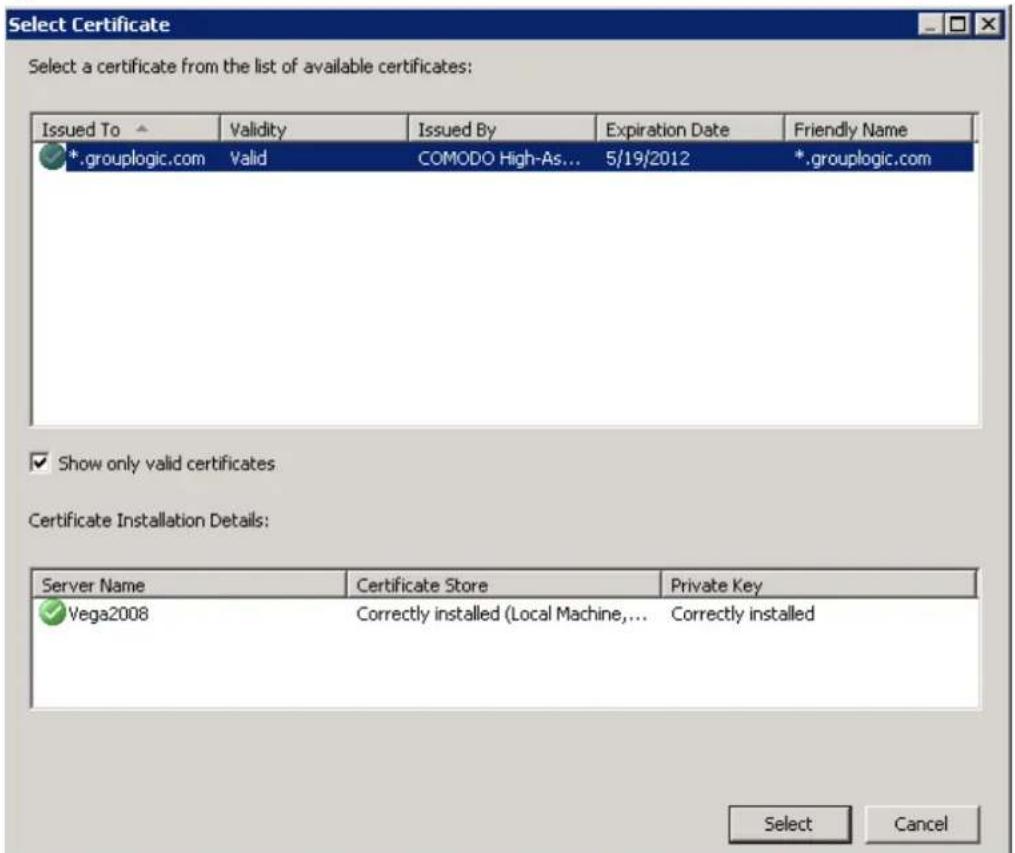Click the sort arrow in Issued To header

coord(142,129)
